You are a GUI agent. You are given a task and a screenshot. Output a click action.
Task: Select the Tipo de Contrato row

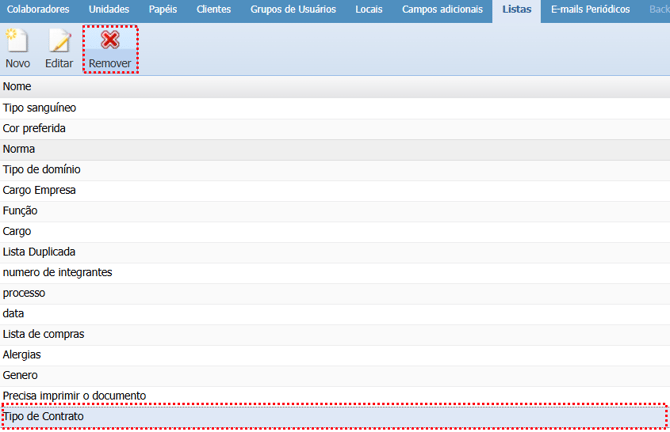point(44,416)
